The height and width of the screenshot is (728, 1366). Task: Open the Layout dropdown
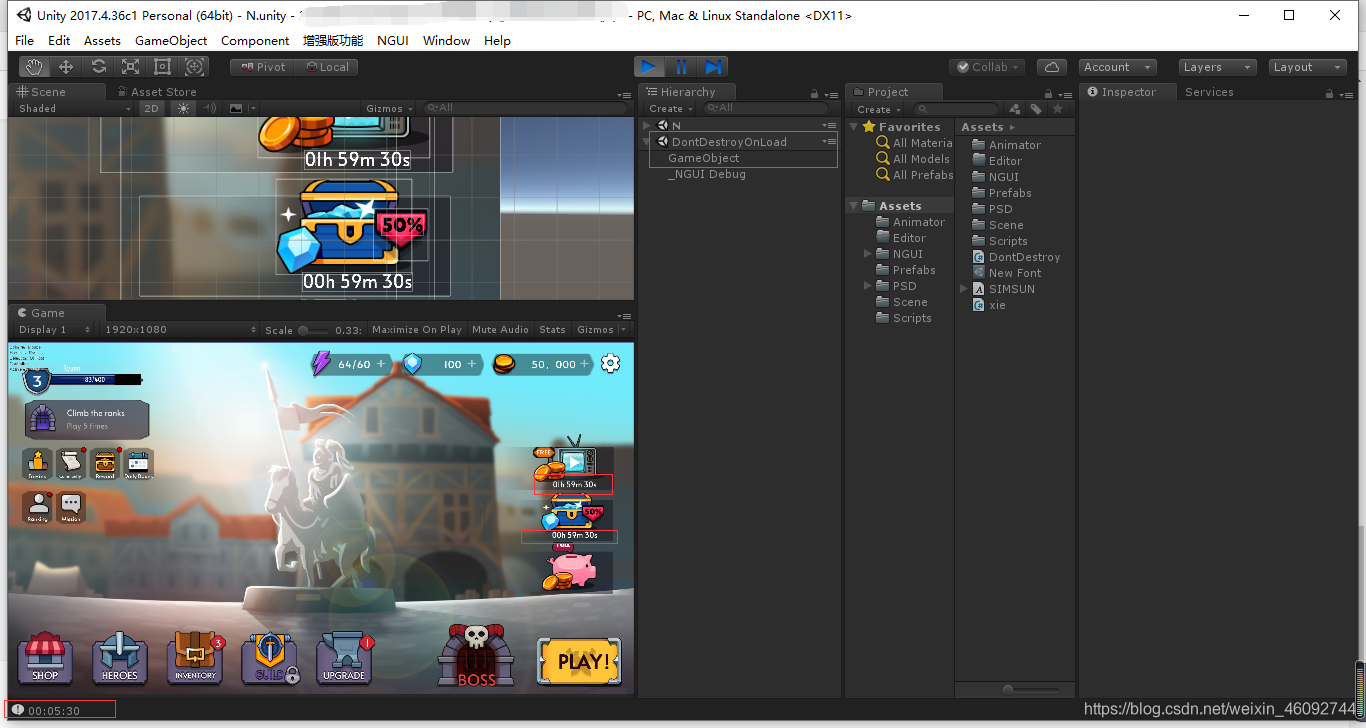coord(1307,67)
